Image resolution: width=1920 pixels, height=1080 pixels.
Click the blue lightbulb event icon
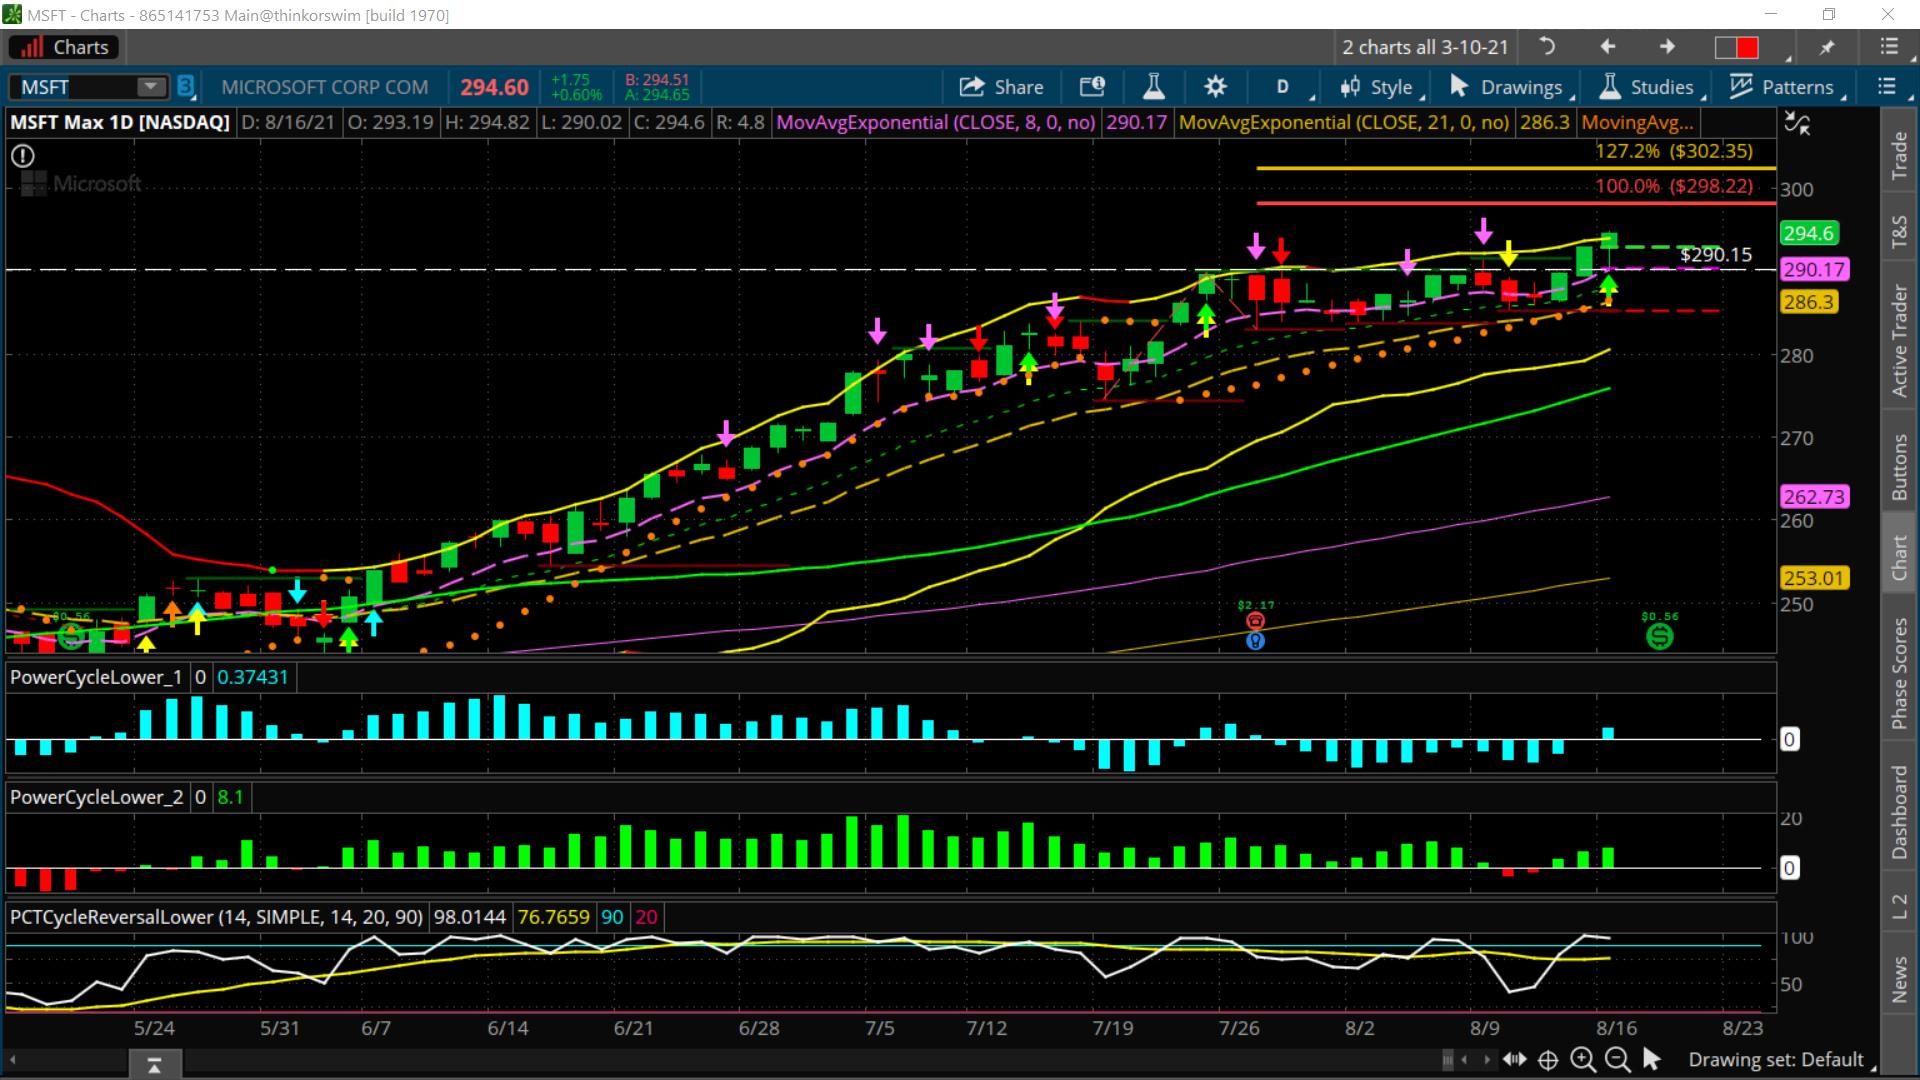click(x=1255, y=640)
